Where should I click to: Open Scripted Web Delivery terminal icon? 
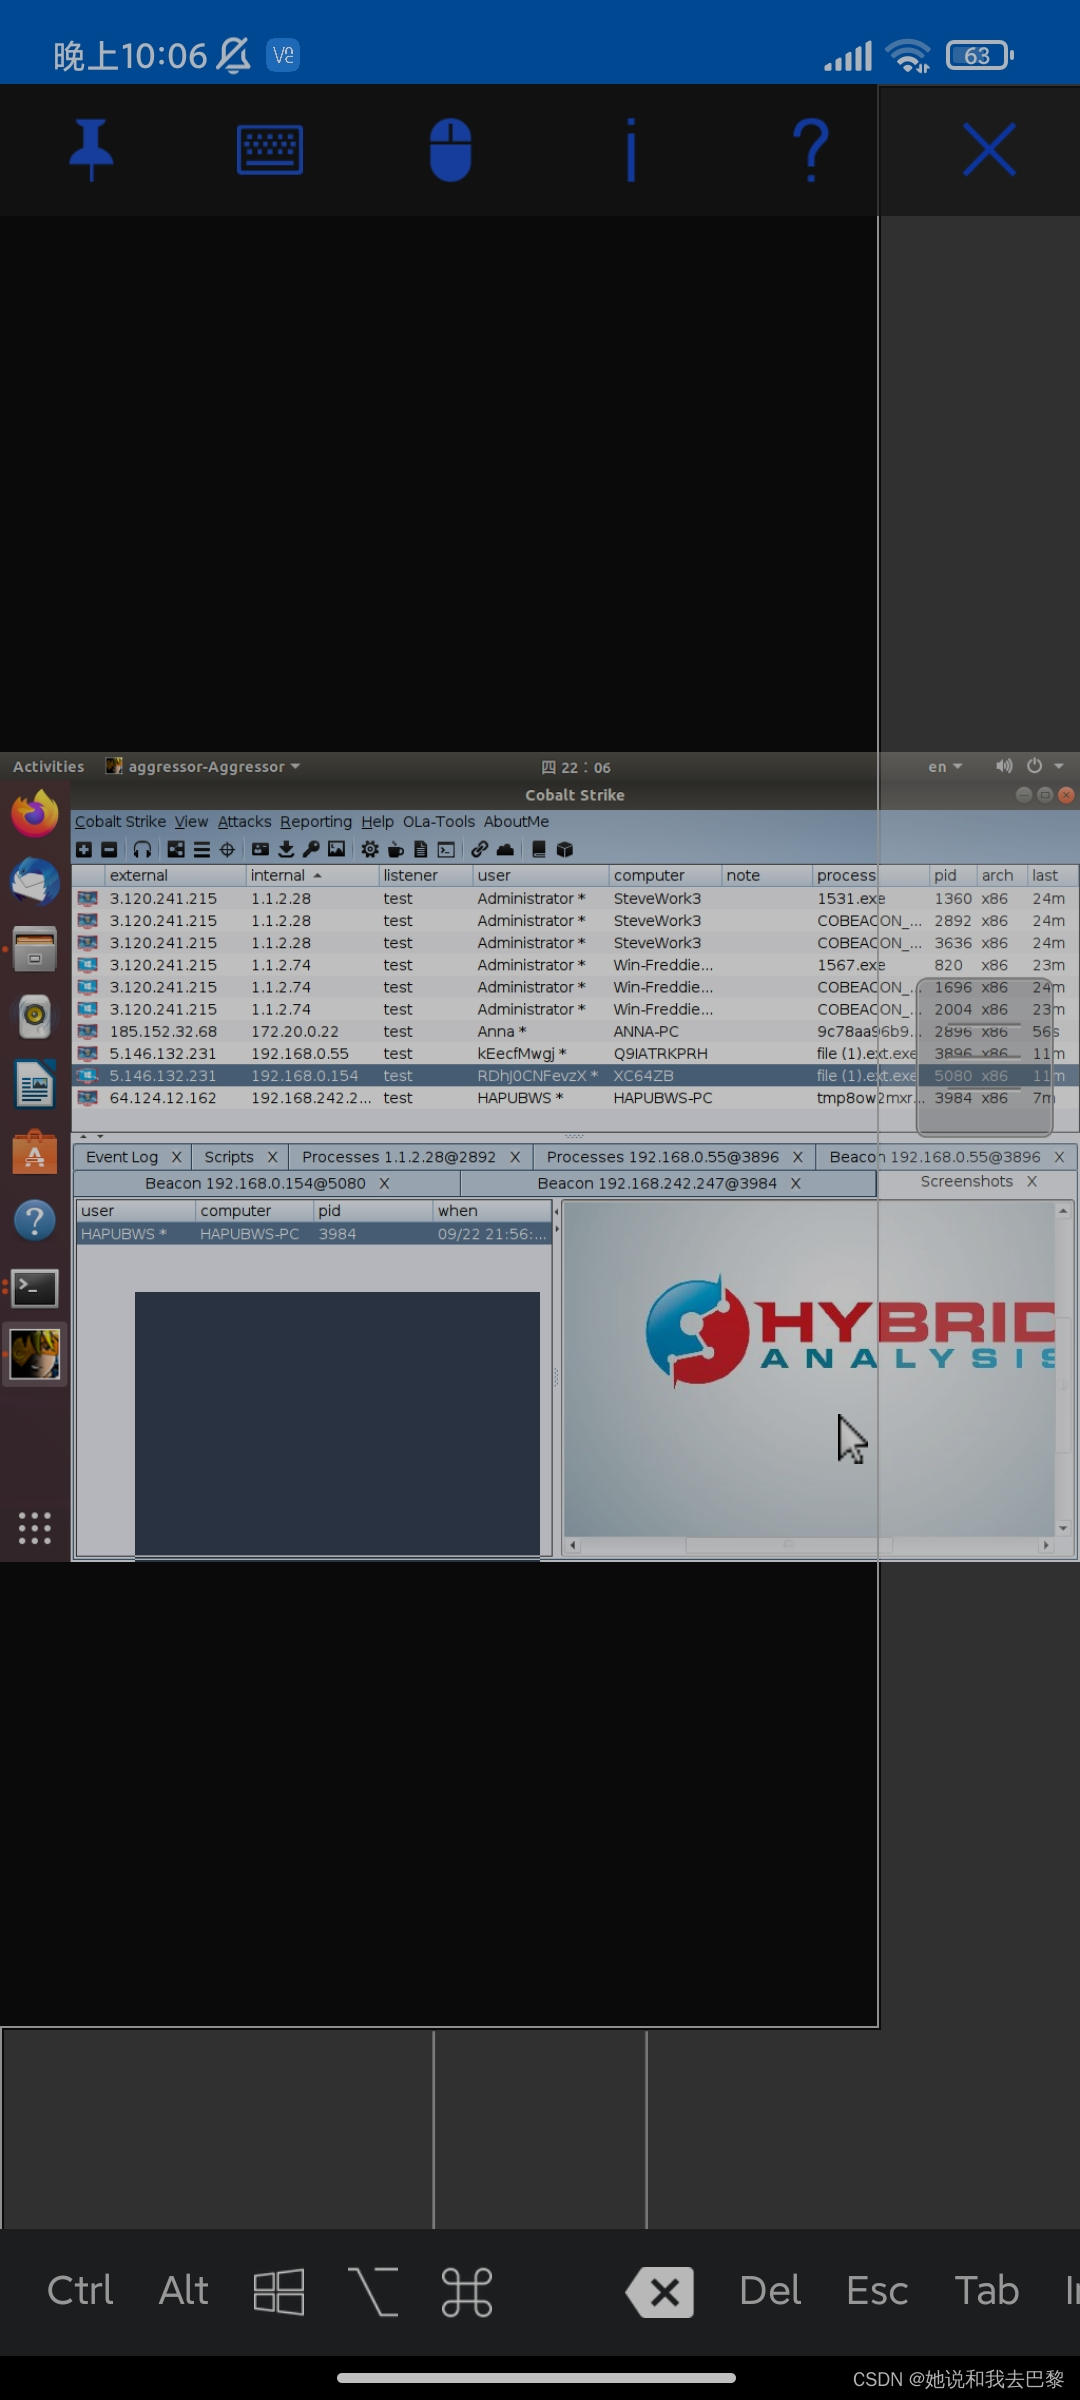point(446,849)
